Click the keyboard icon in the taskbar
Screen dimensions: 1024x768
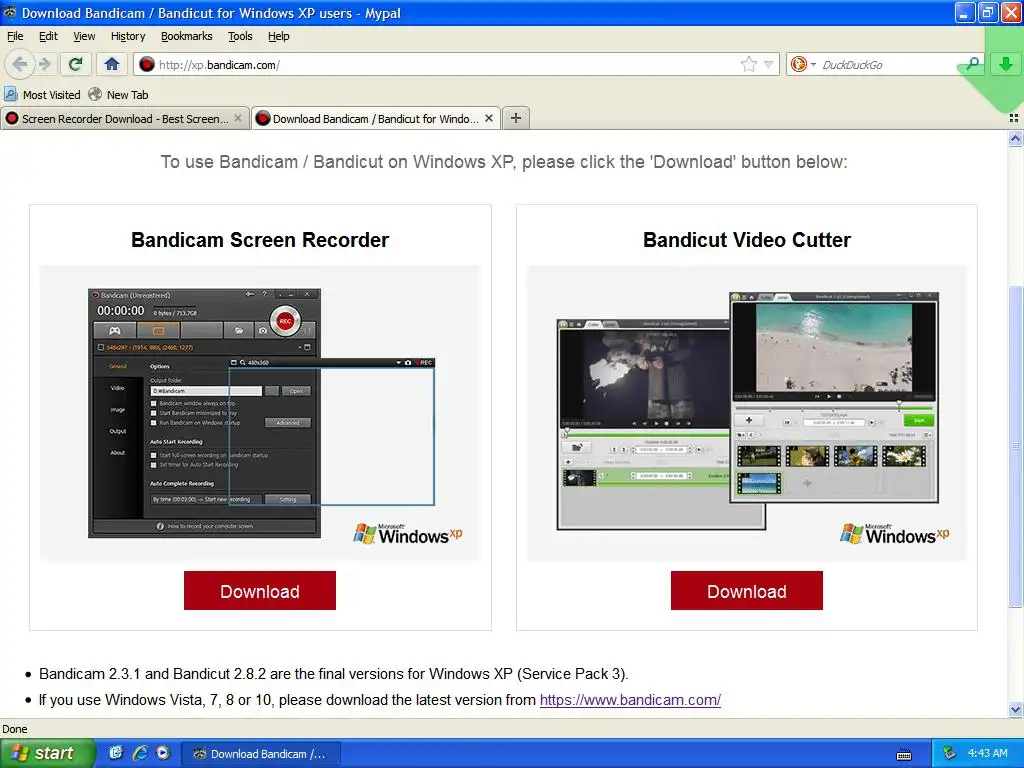904,755
